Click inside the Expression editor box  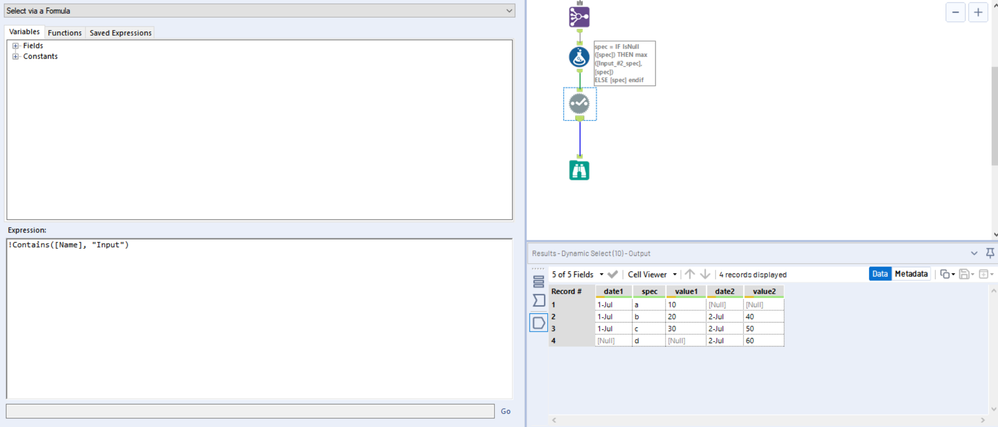(259, 318)
